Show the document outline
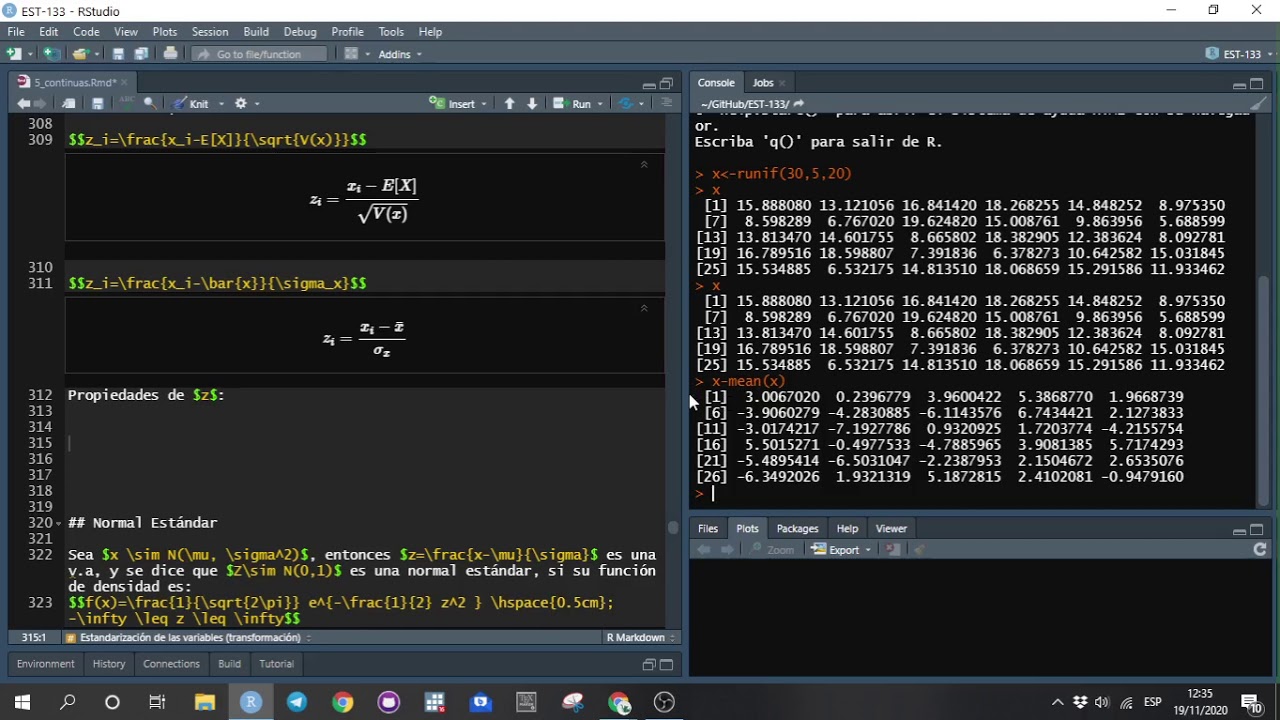The width and height of the screenshot is (1280, 720). pos(667,104)
